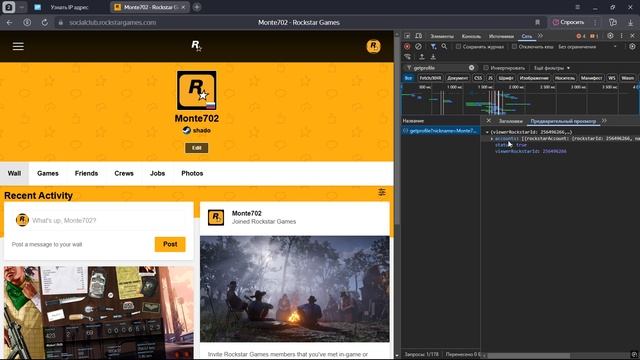640x360 pixels.
Task: Open the More filters dropdown
Action: pos(552,68)
